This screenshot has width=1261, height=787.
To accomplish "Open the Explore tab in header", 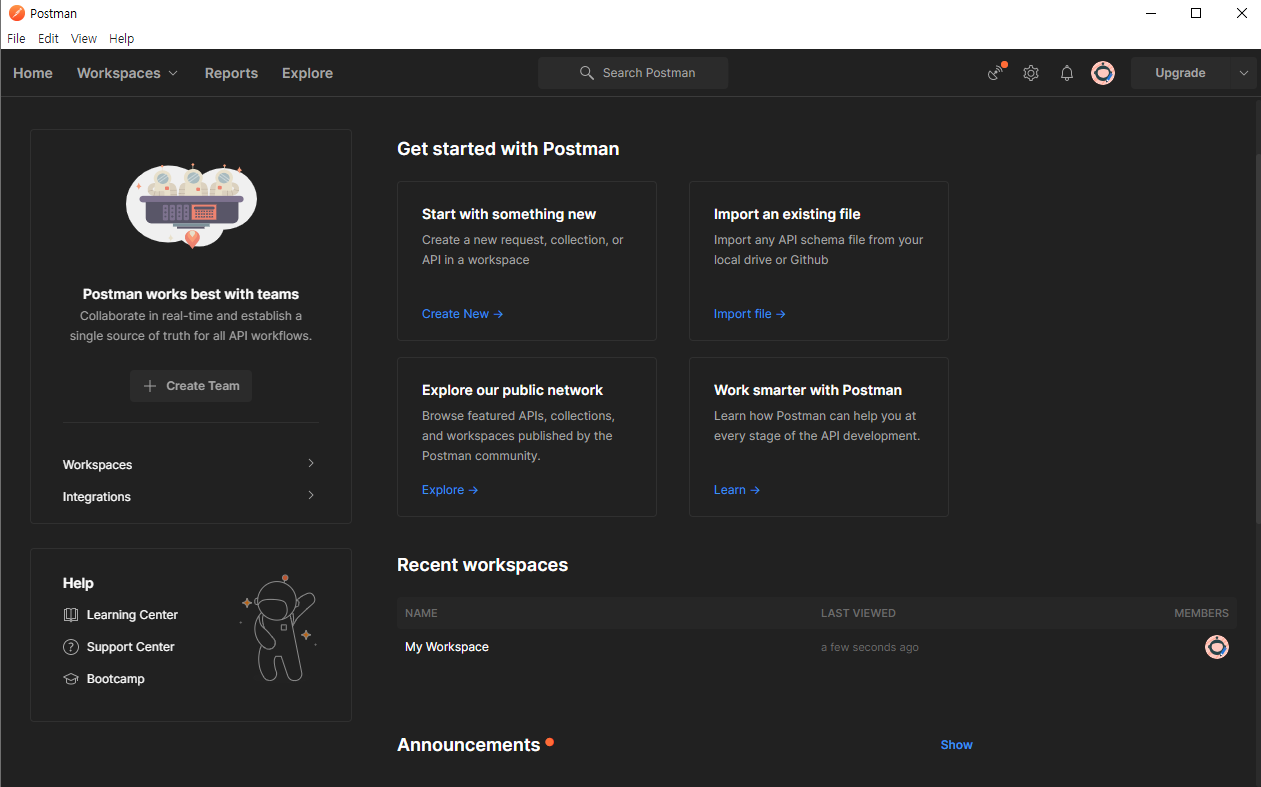I will click(307, 73).
